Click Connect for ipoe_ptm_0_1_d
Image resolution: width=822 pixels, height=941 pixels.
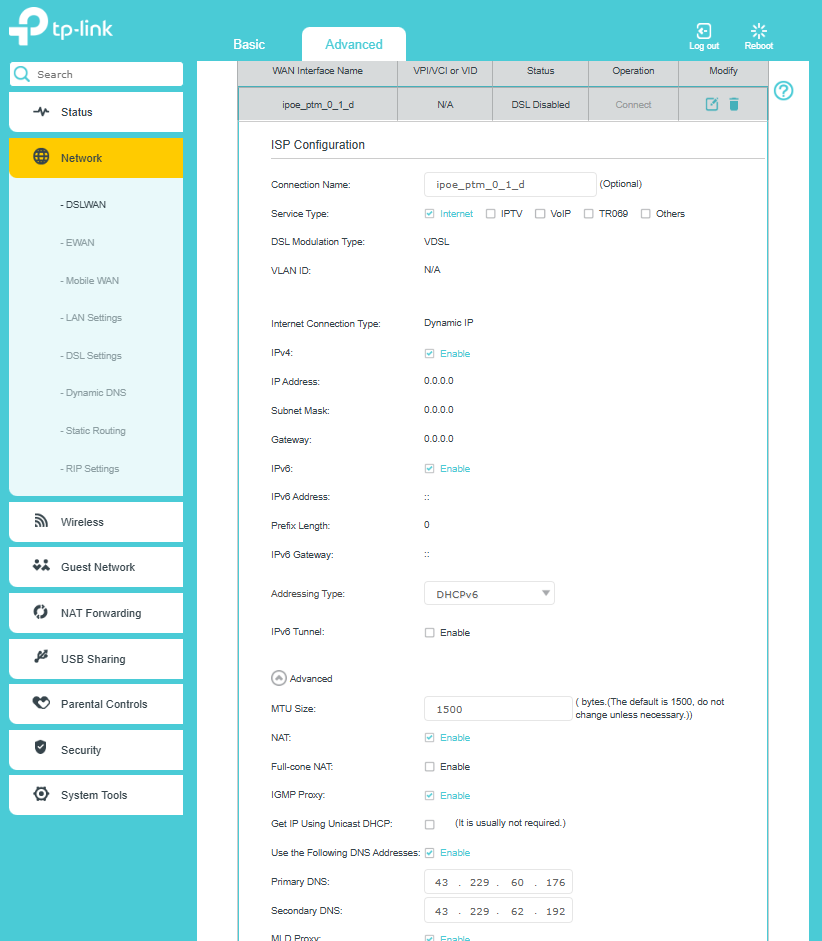(x=633, y=104)
